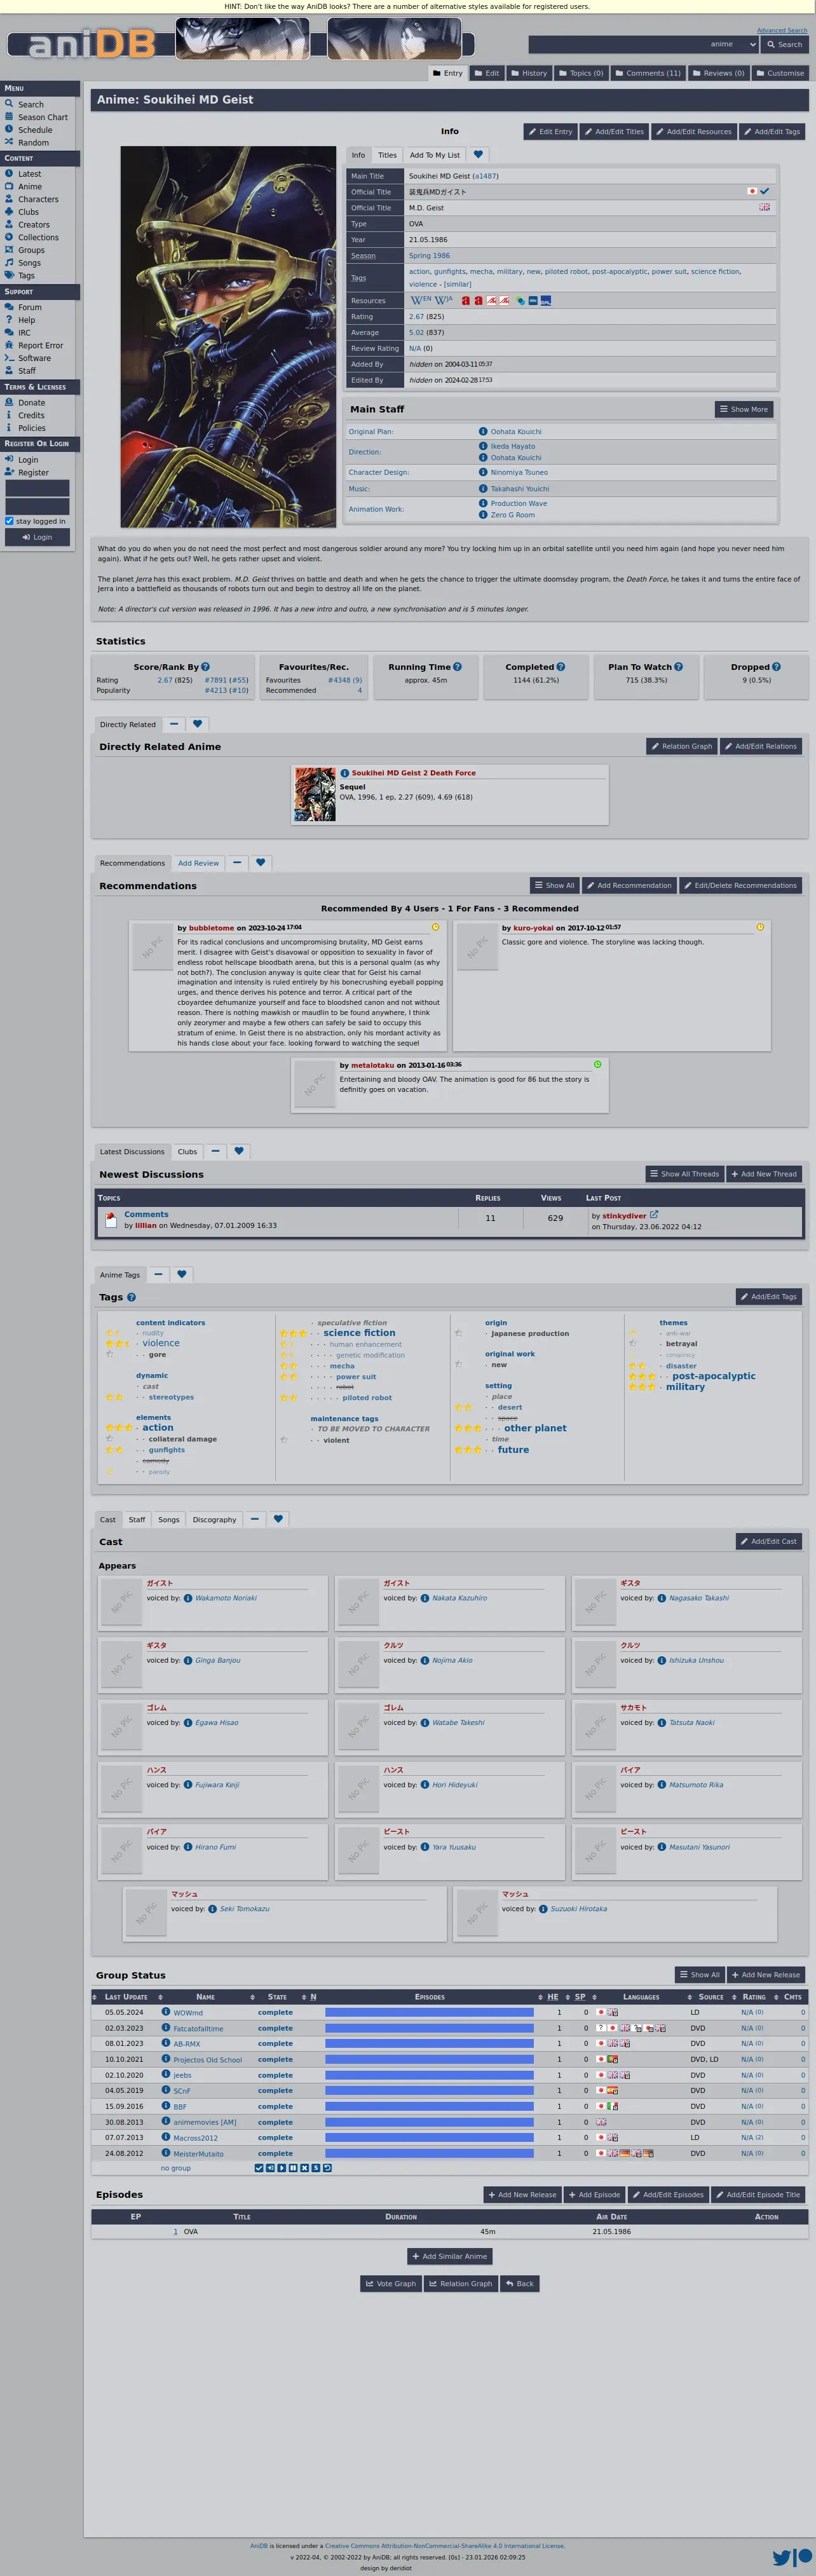The width and height of the screenshot is (816, 2576).
Task: Click MeisterMutaito row episode progress bar
Action: tap(429, 2153)
